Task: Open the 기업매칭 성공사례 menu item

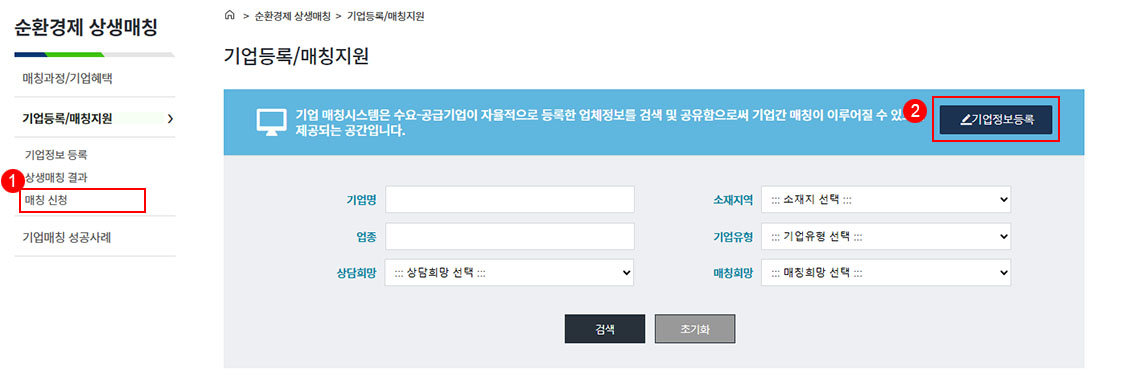Action: [71, 237]
